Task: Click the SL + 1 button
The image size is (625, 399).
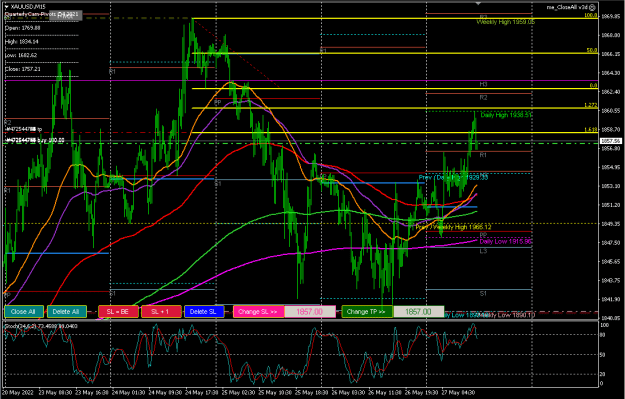Action: point(161,312)
